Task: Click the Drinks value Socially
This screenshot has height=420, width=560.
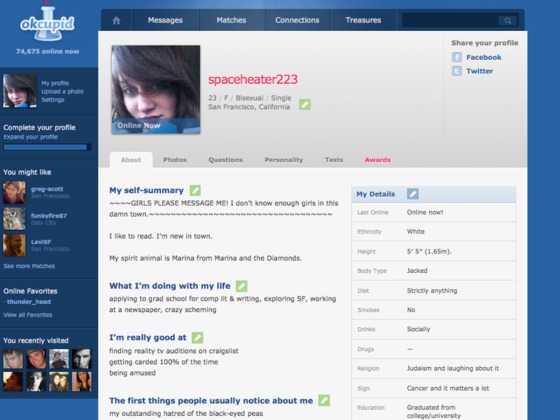Action: click(419, 329)
